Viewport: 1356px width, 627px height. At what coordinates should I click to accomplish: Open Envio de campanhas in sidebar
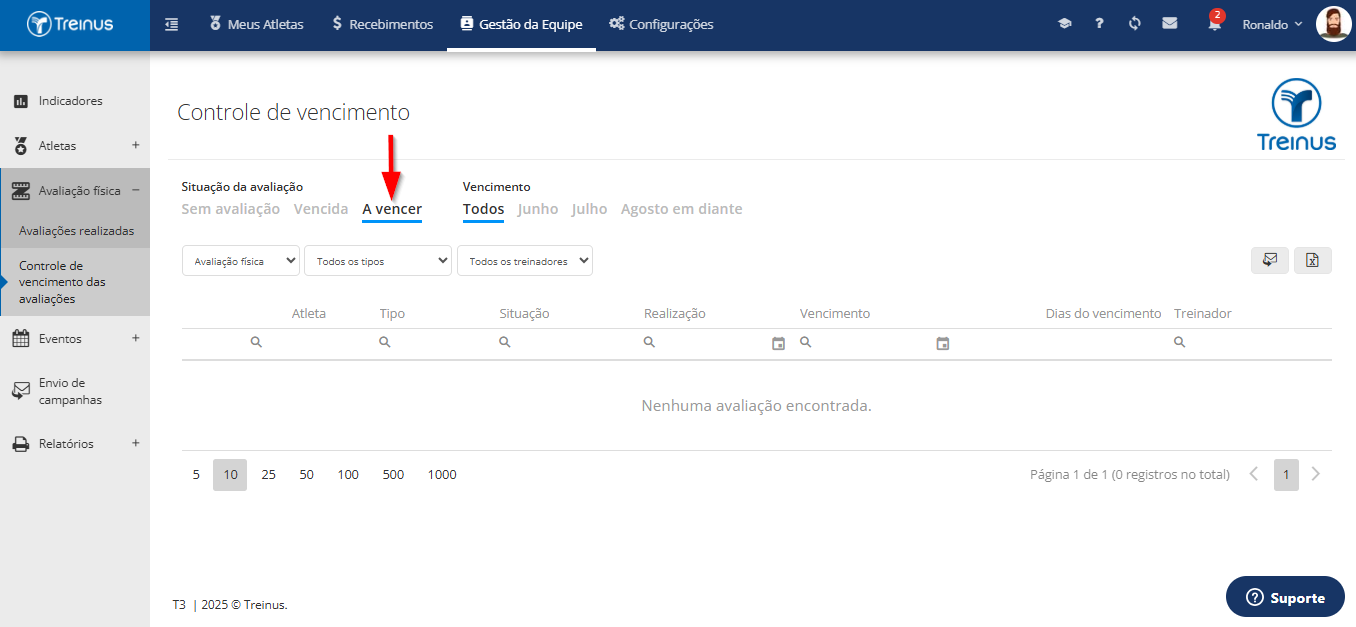click(x=75, y=391)
